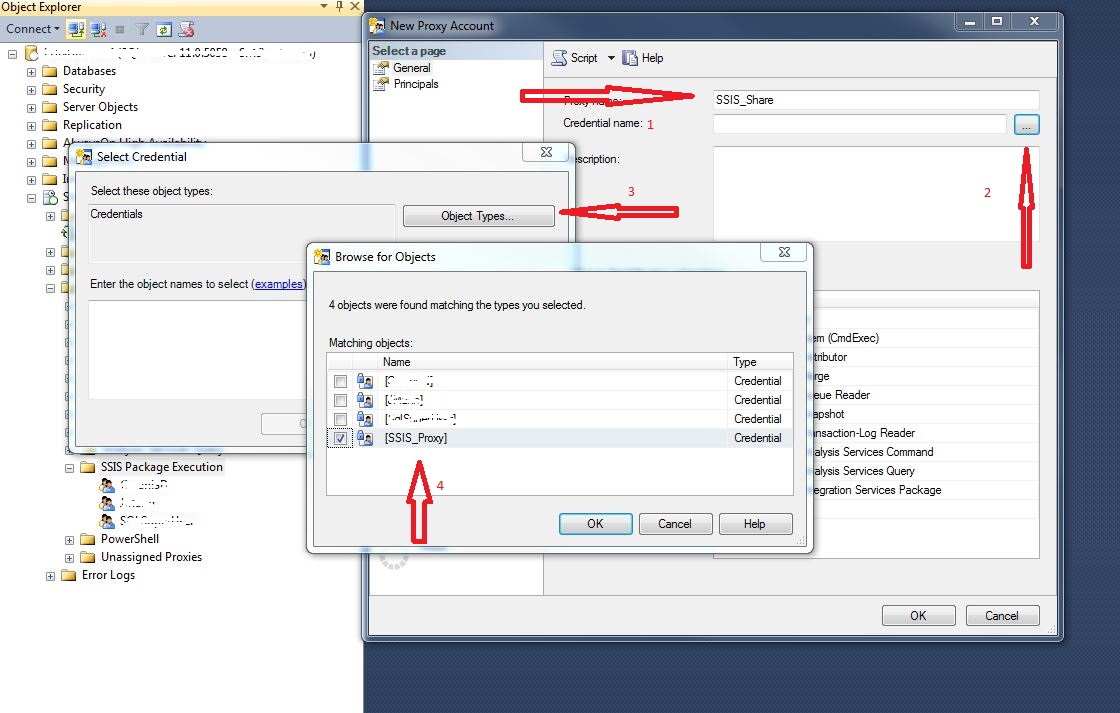Click the Help toolbar button

[642, 58]
